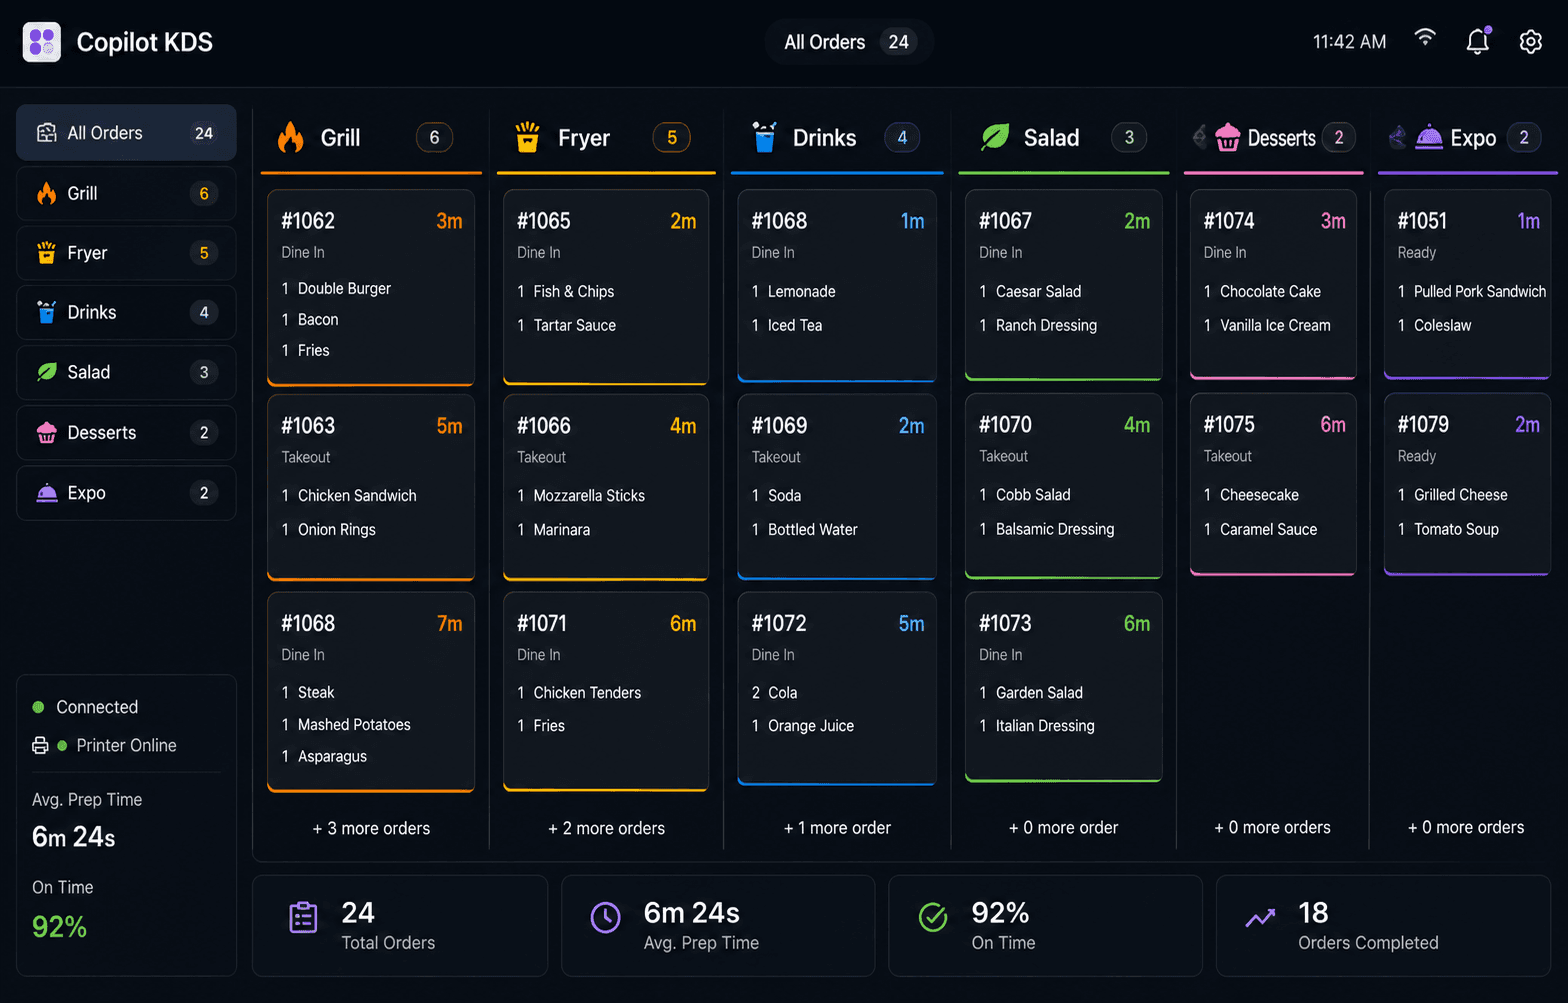This screenshot has height=1003, width=1568.
Task: Click the Avg. Prep Time clock icon
Action: [x=605, y=917]
